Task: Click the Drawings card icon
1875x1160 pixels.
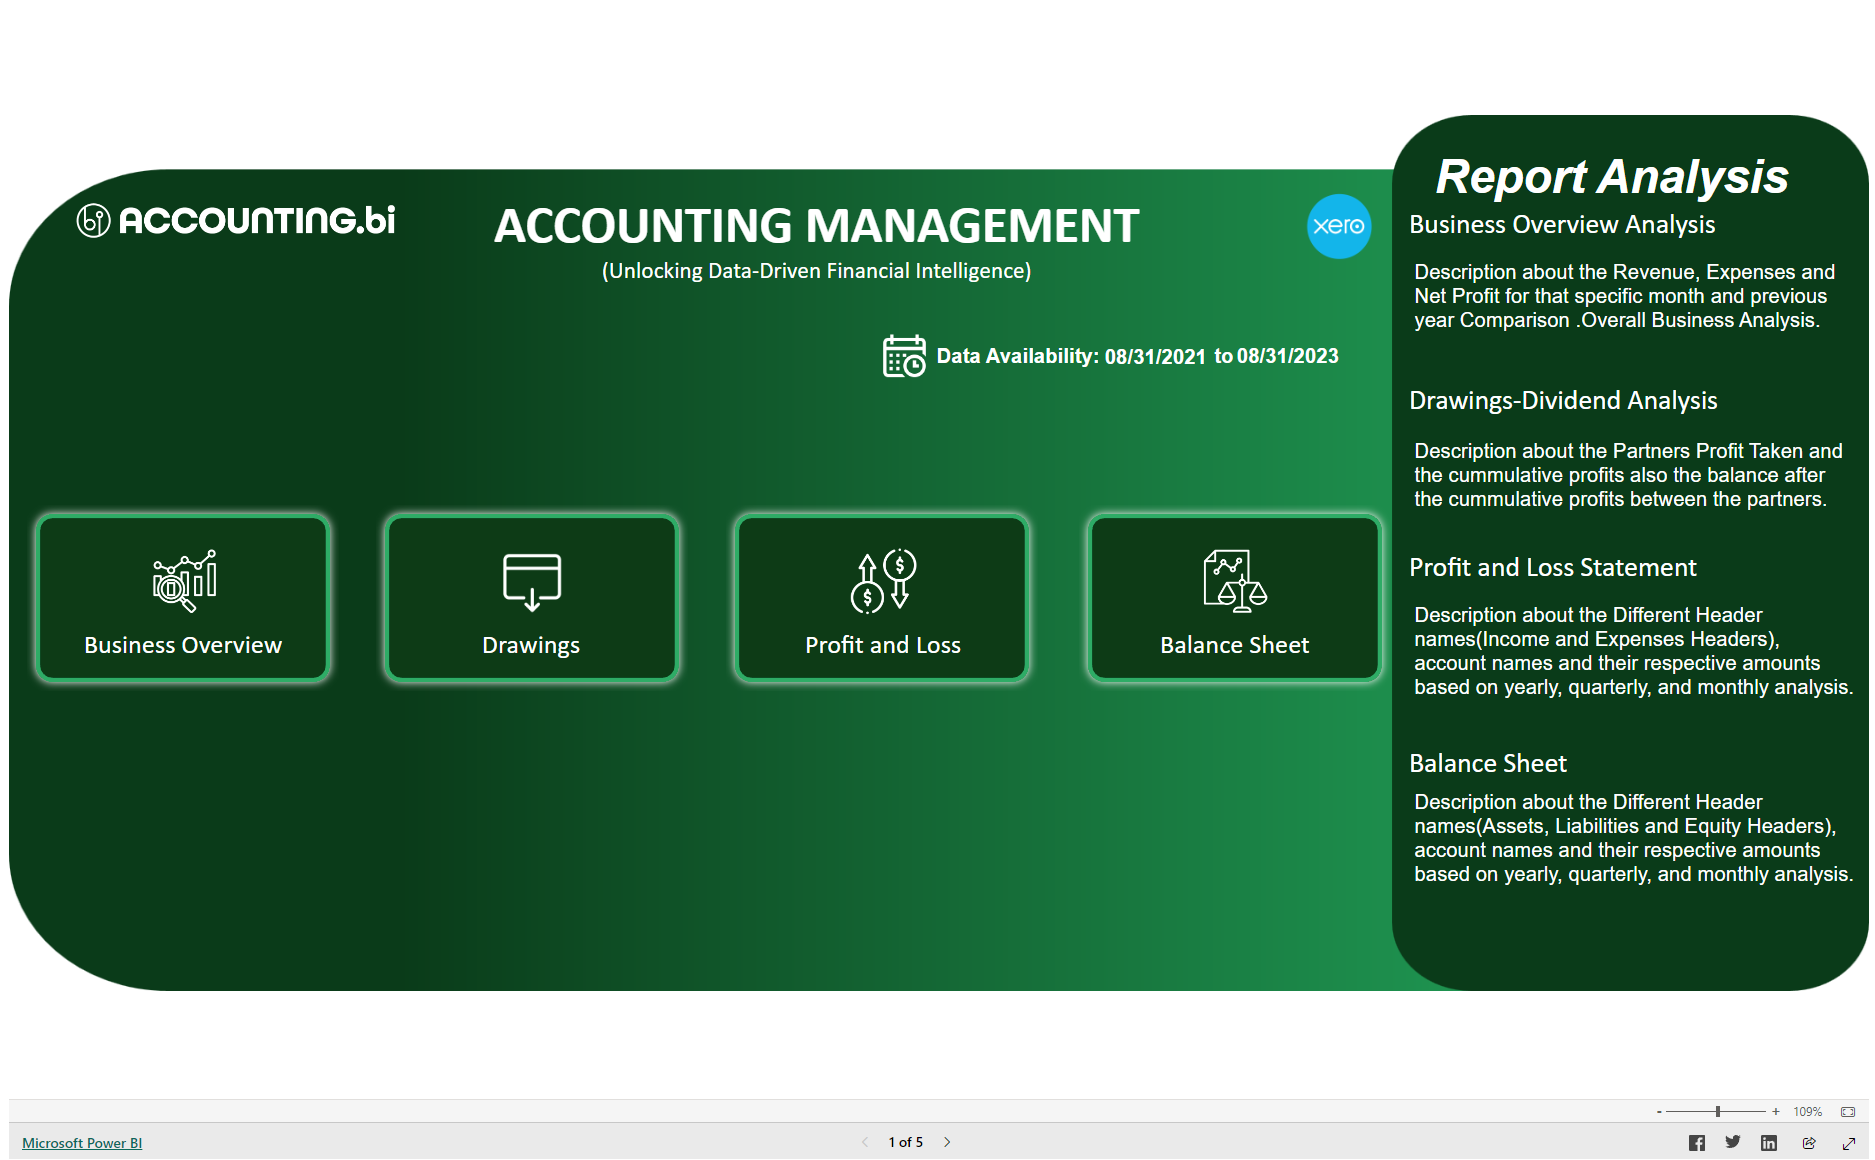Action: point(531,580)
